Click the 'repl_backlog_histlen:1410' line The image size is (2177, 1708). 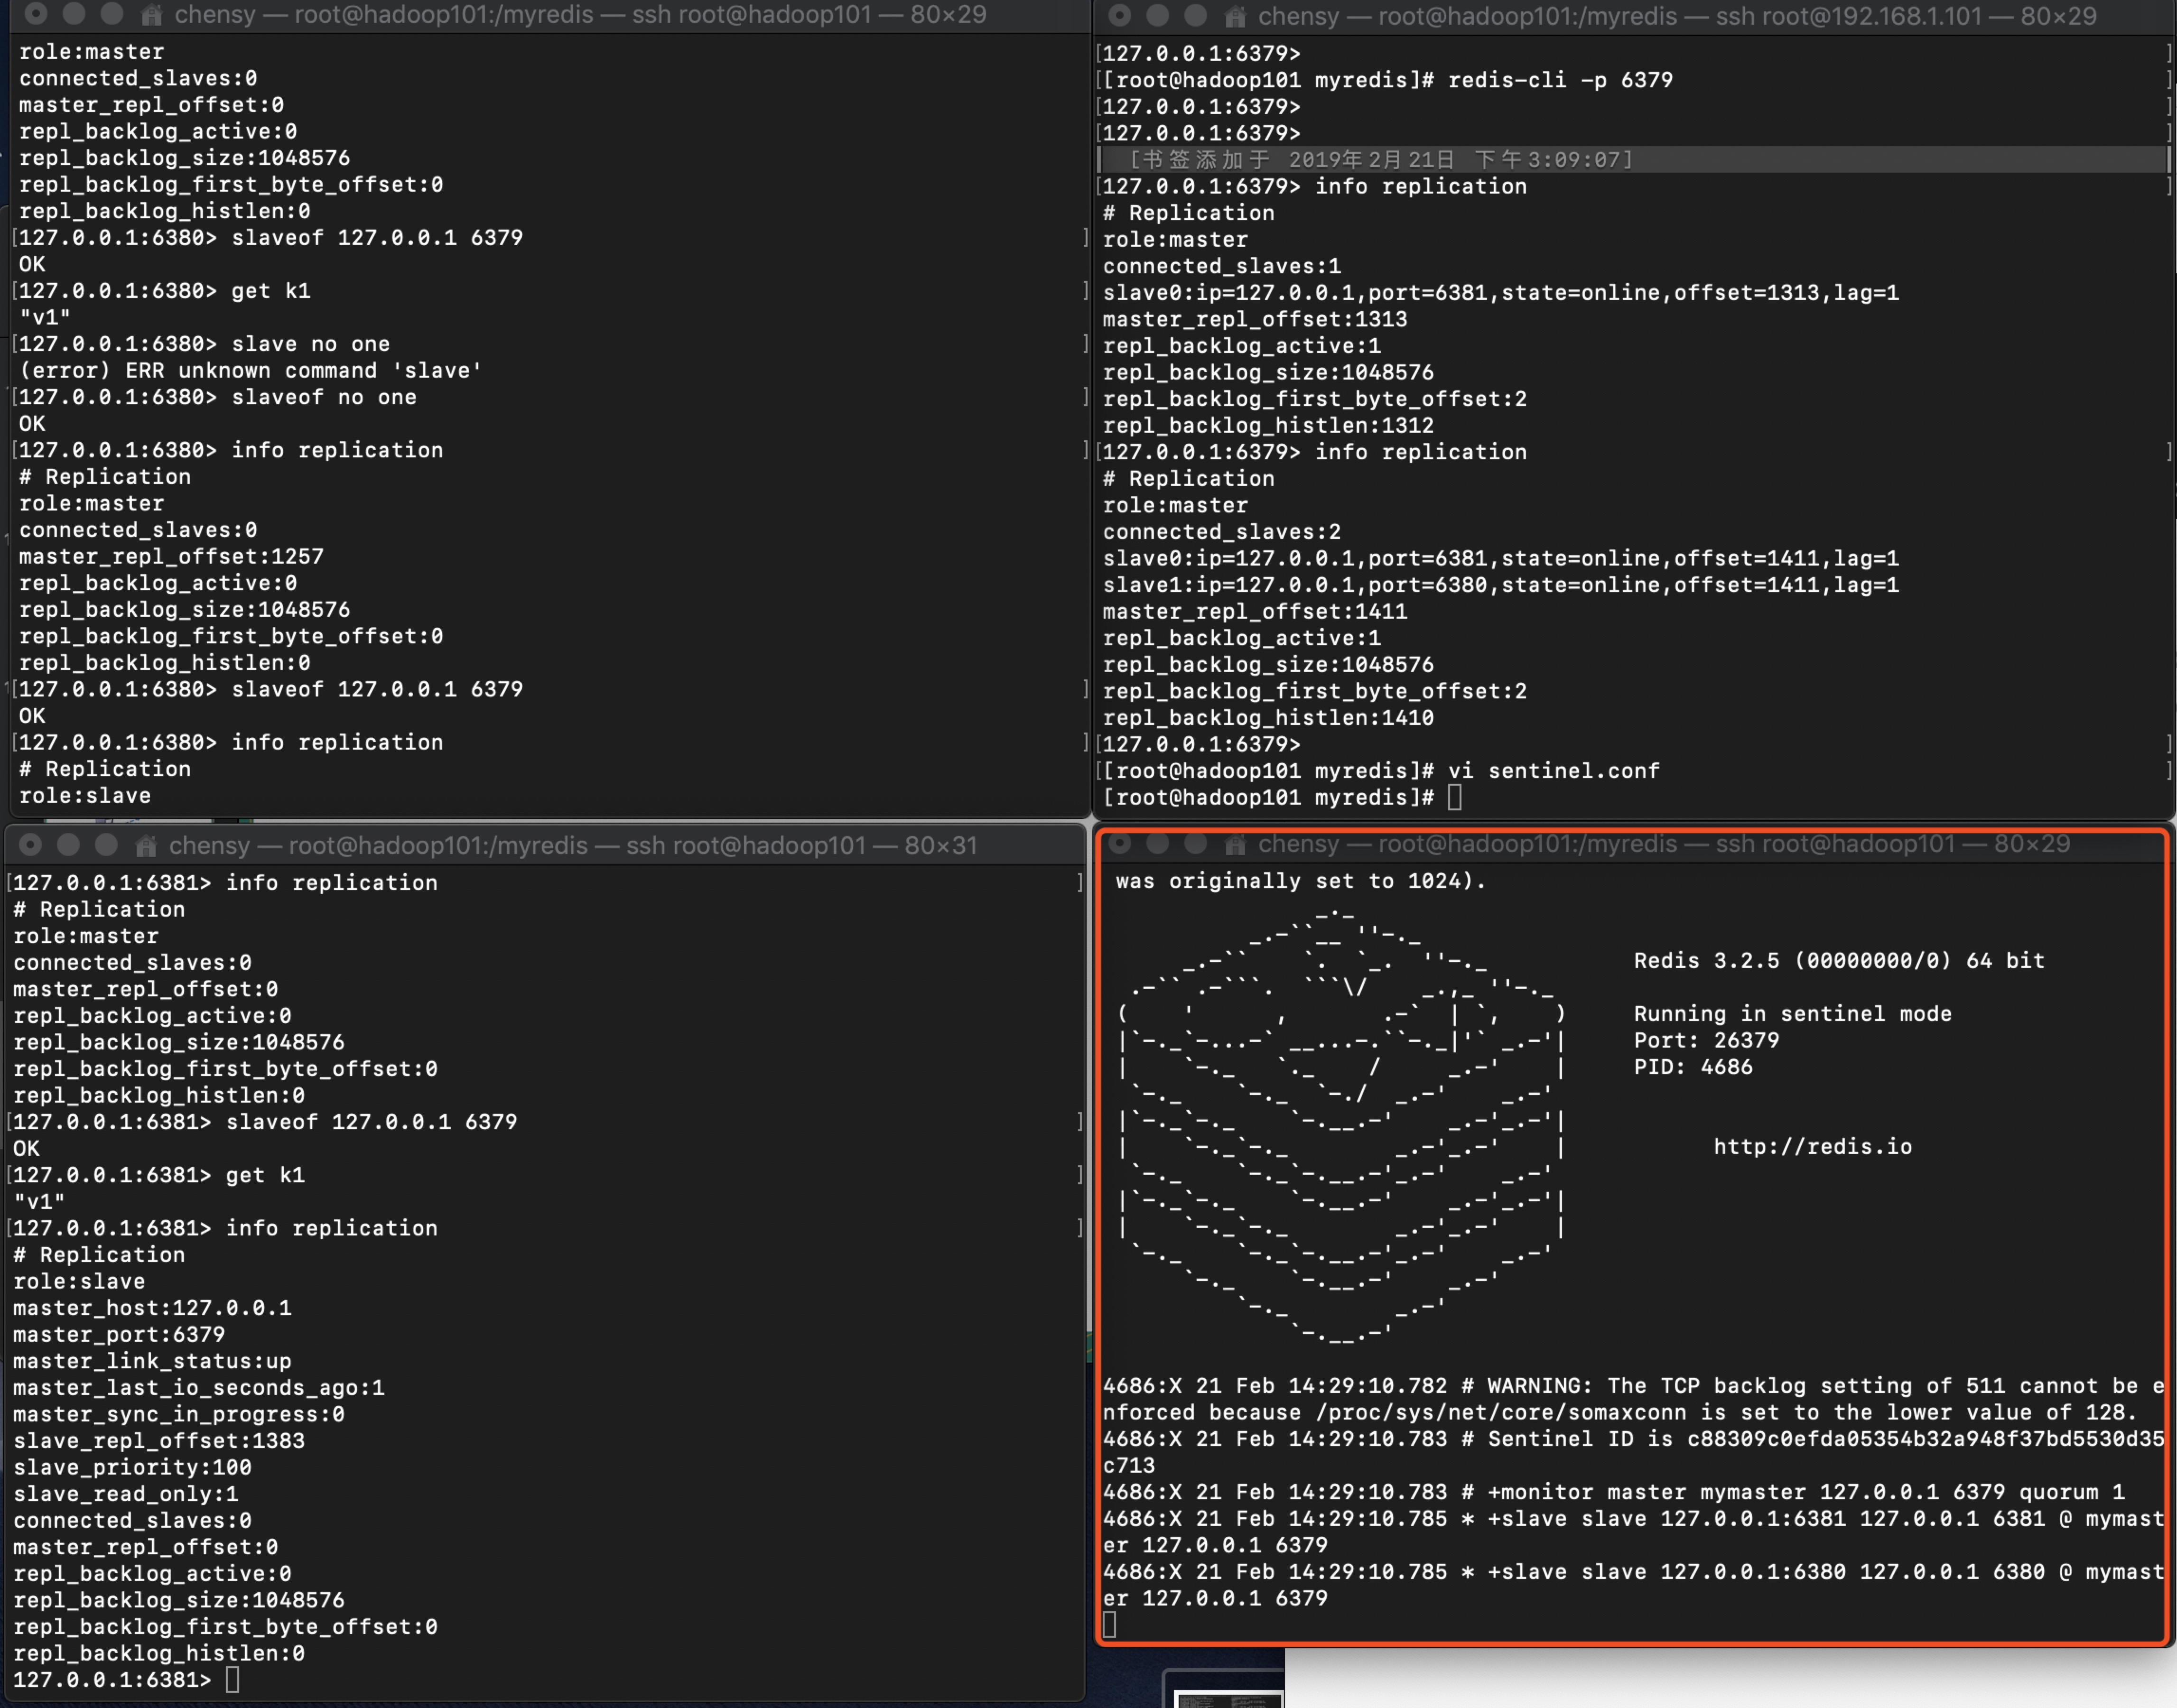(x=1267, y=718)
